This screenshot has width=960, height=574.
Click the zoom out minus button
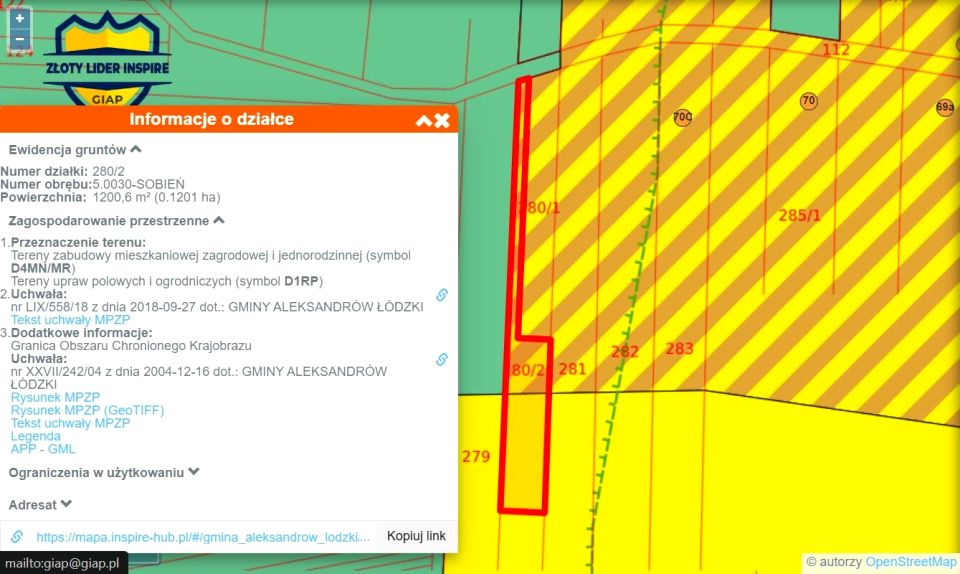coord(20,39)
